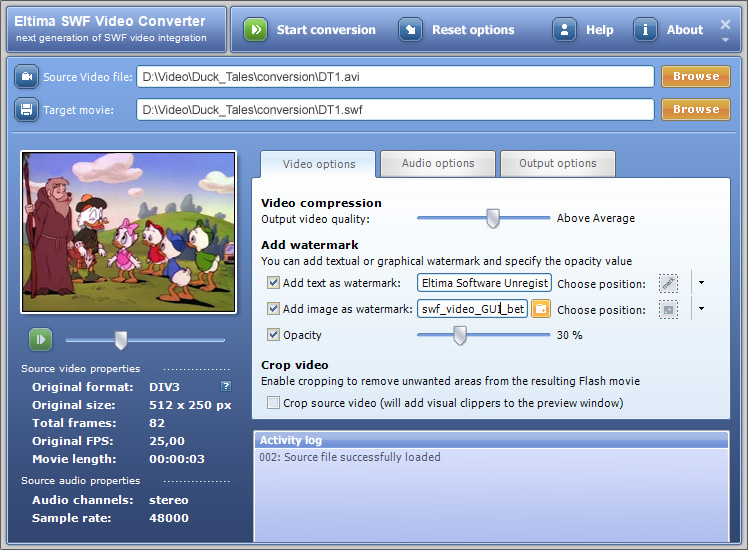Click the preview seek slider handle
748x550 pixels.
121,341
